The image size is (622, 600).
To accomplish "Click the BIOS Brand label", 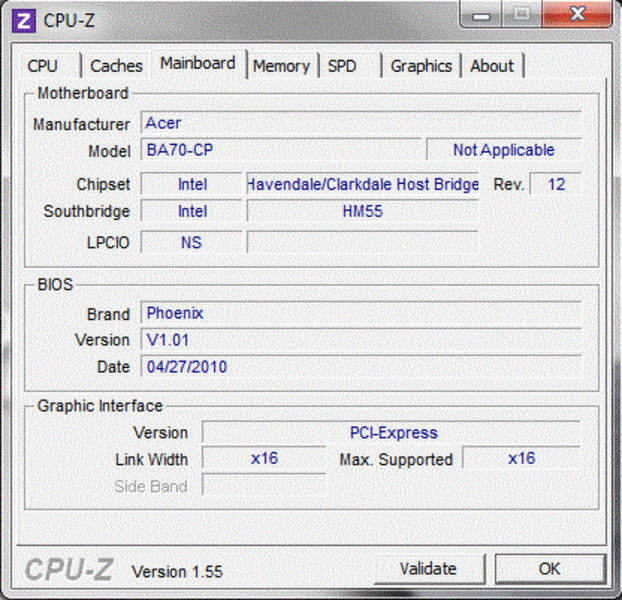I will pyautogui.click(x=108, y=314).
